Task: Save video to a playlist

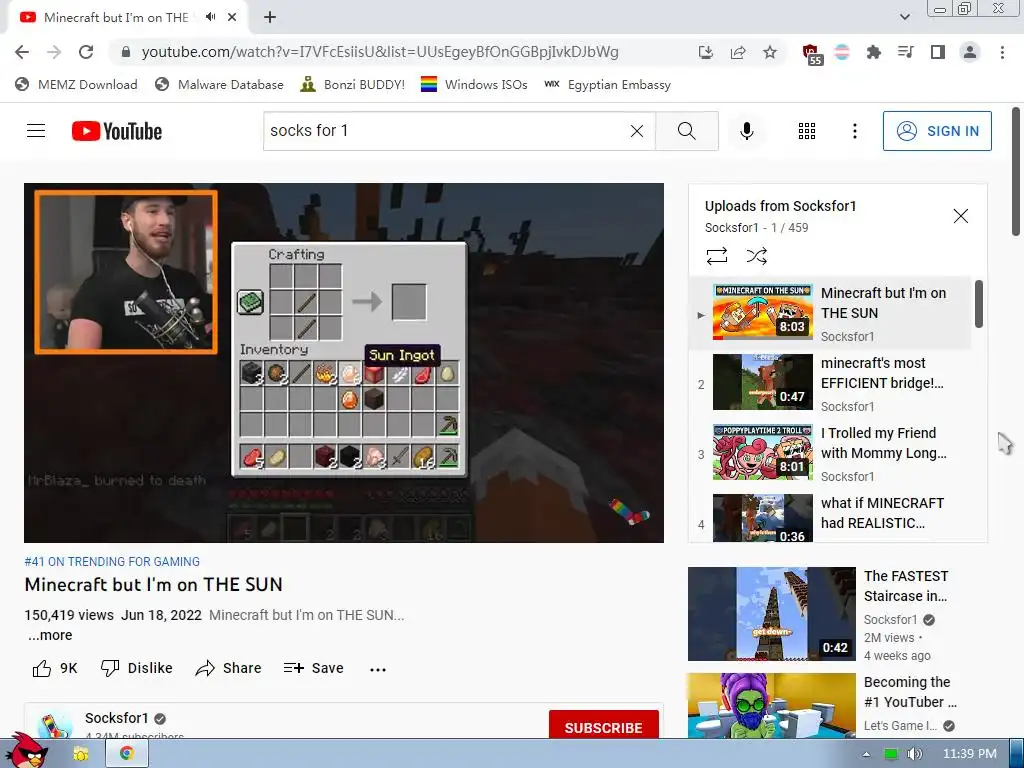Action: (313, 668)
